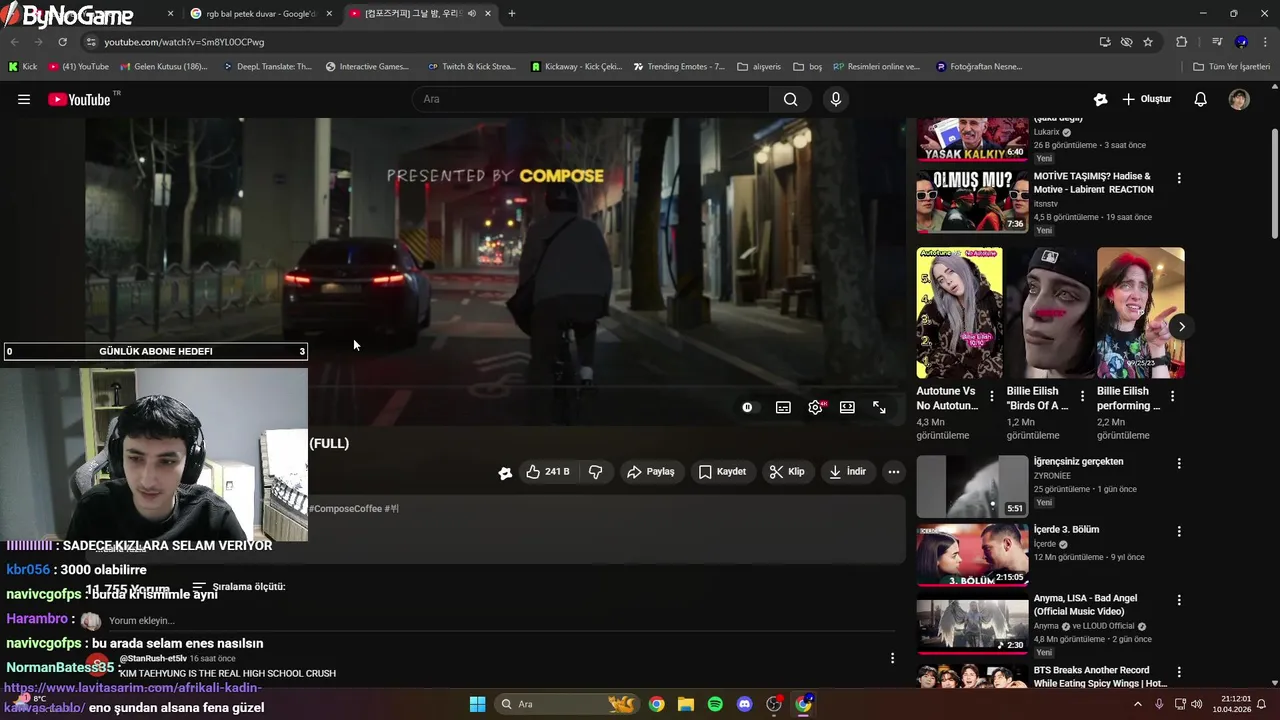Click the Oluştur create button
1280x720 pixels.
[x=1146, y=99]
